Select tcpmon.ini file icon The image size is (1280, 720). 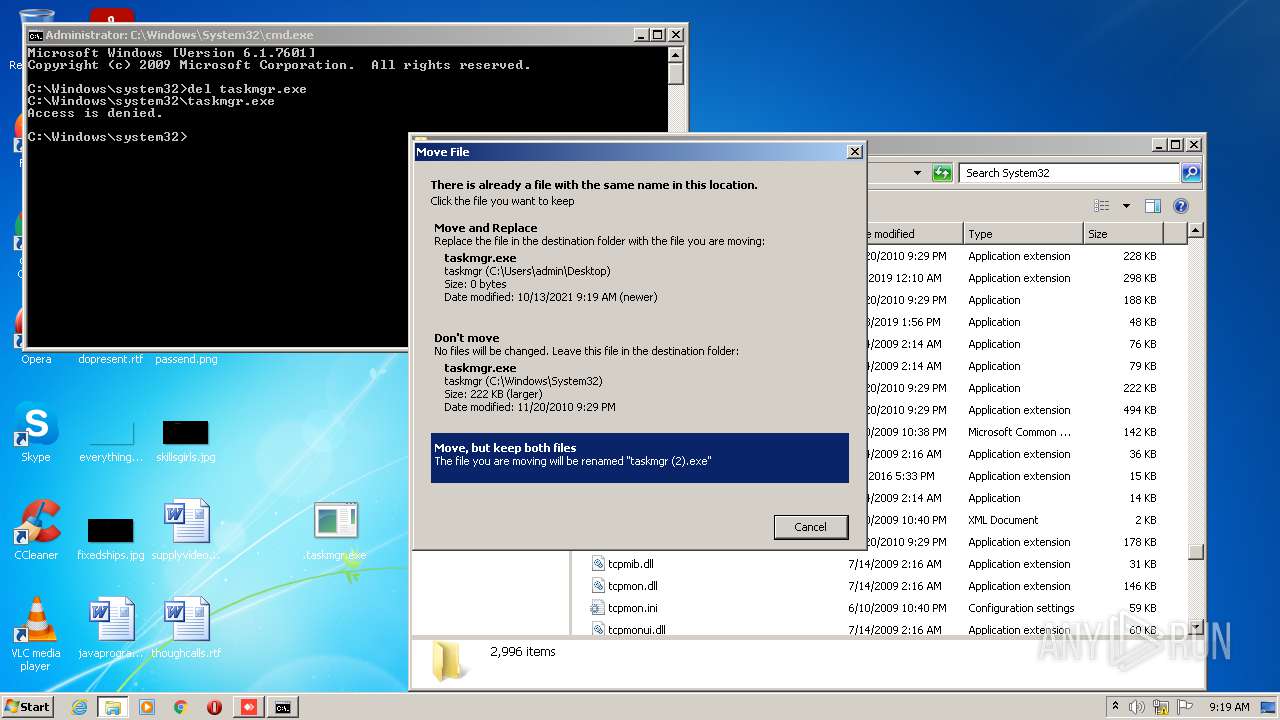click(598, 608)
